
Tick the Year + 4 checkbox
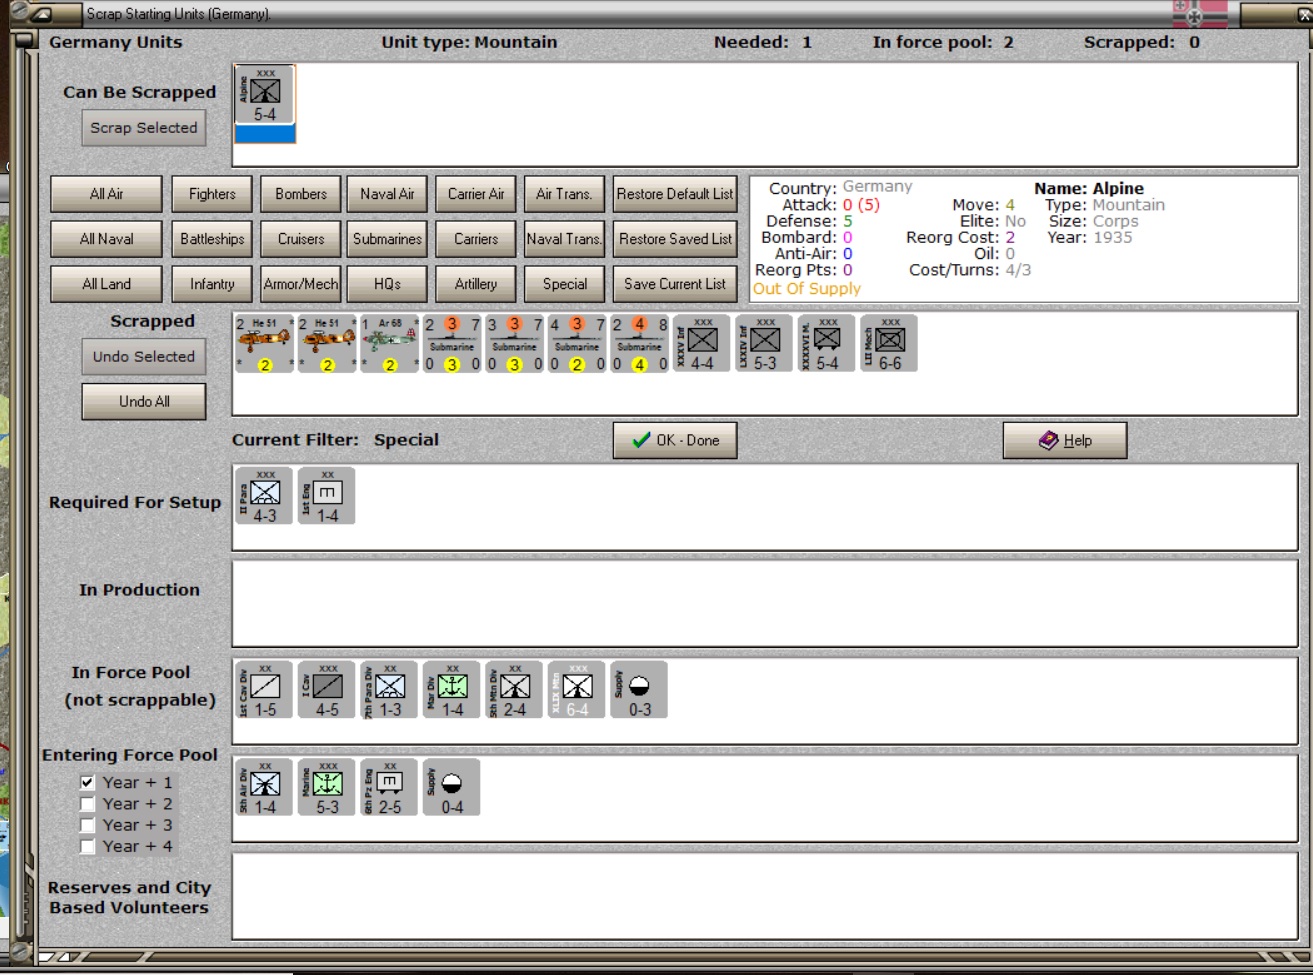pos(88,847)
